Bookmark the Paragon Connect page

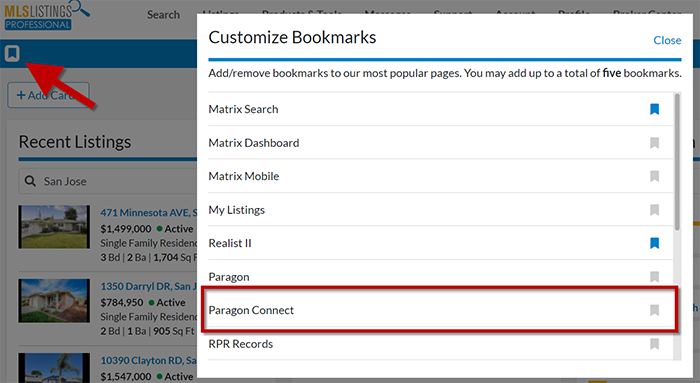[654, 310]
